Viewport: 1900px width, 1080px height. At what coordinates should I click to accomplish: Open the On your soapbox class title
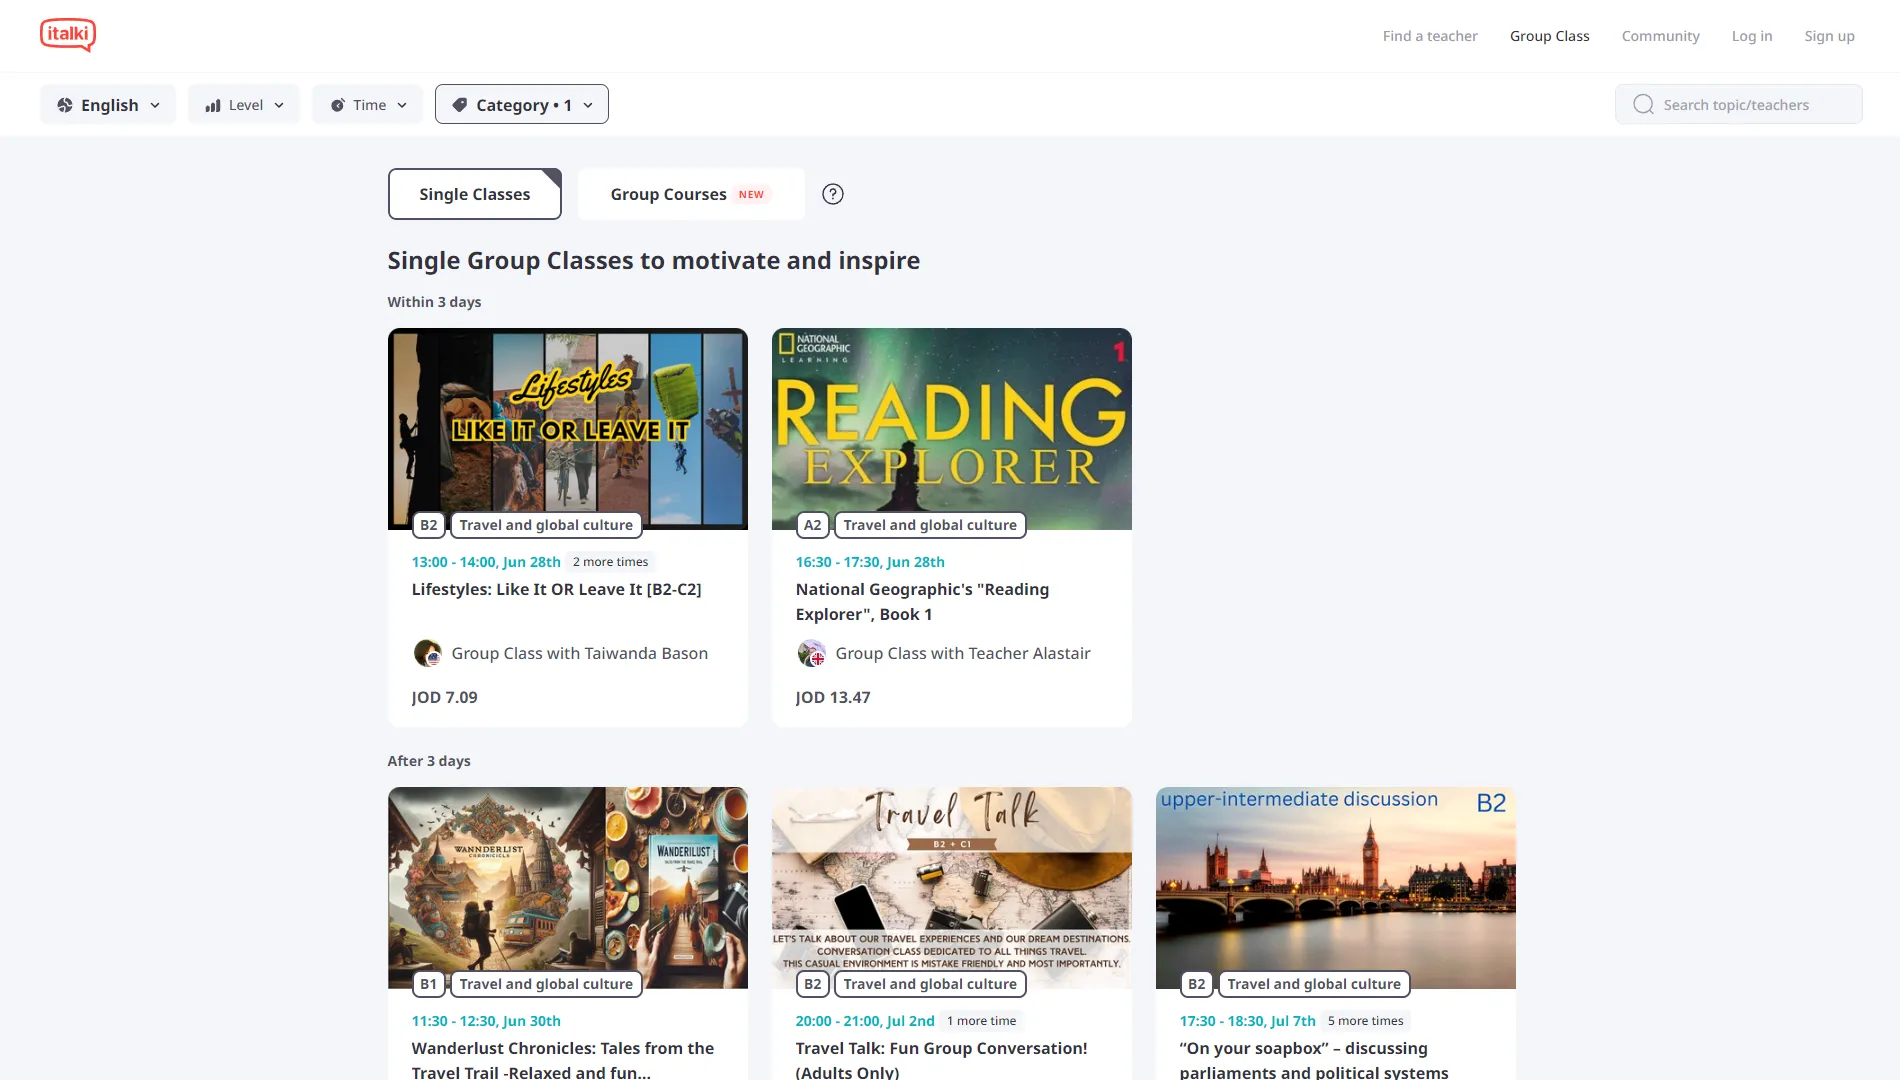tap(1314, 1060)
